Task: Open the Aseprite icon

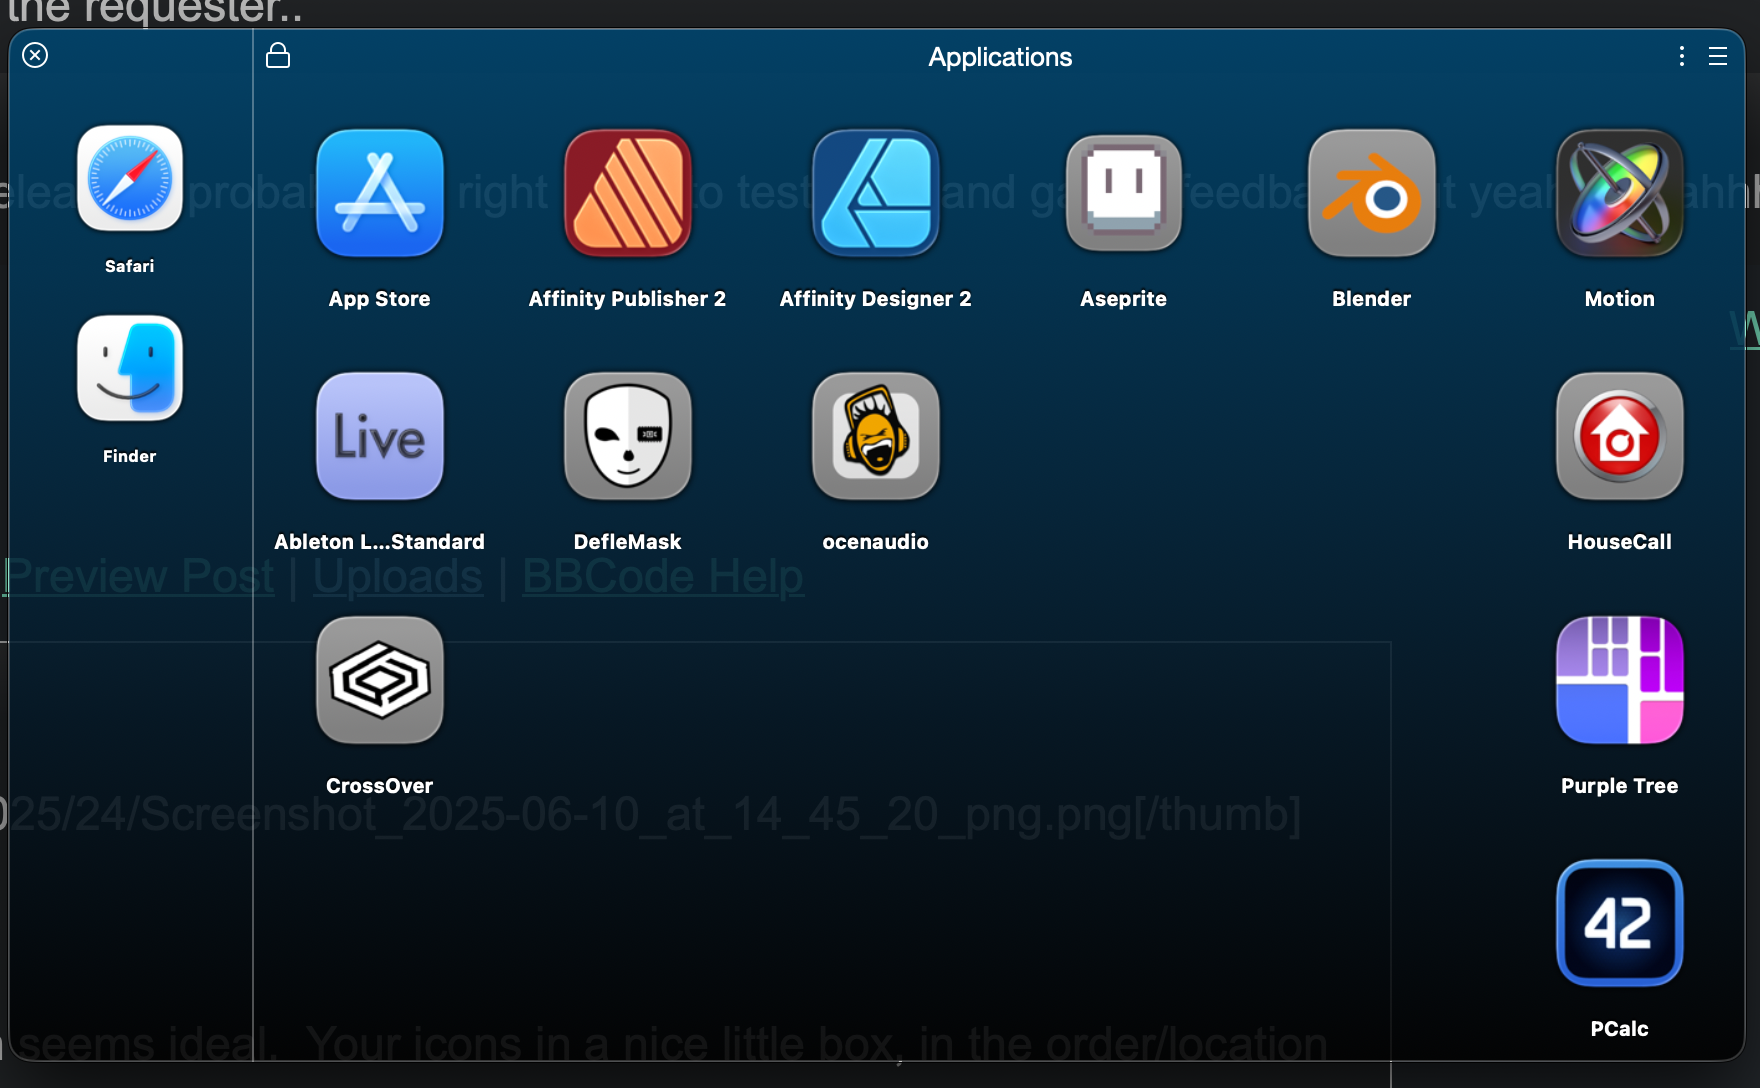Action: pyautogui.click(x=1124, y=193)
